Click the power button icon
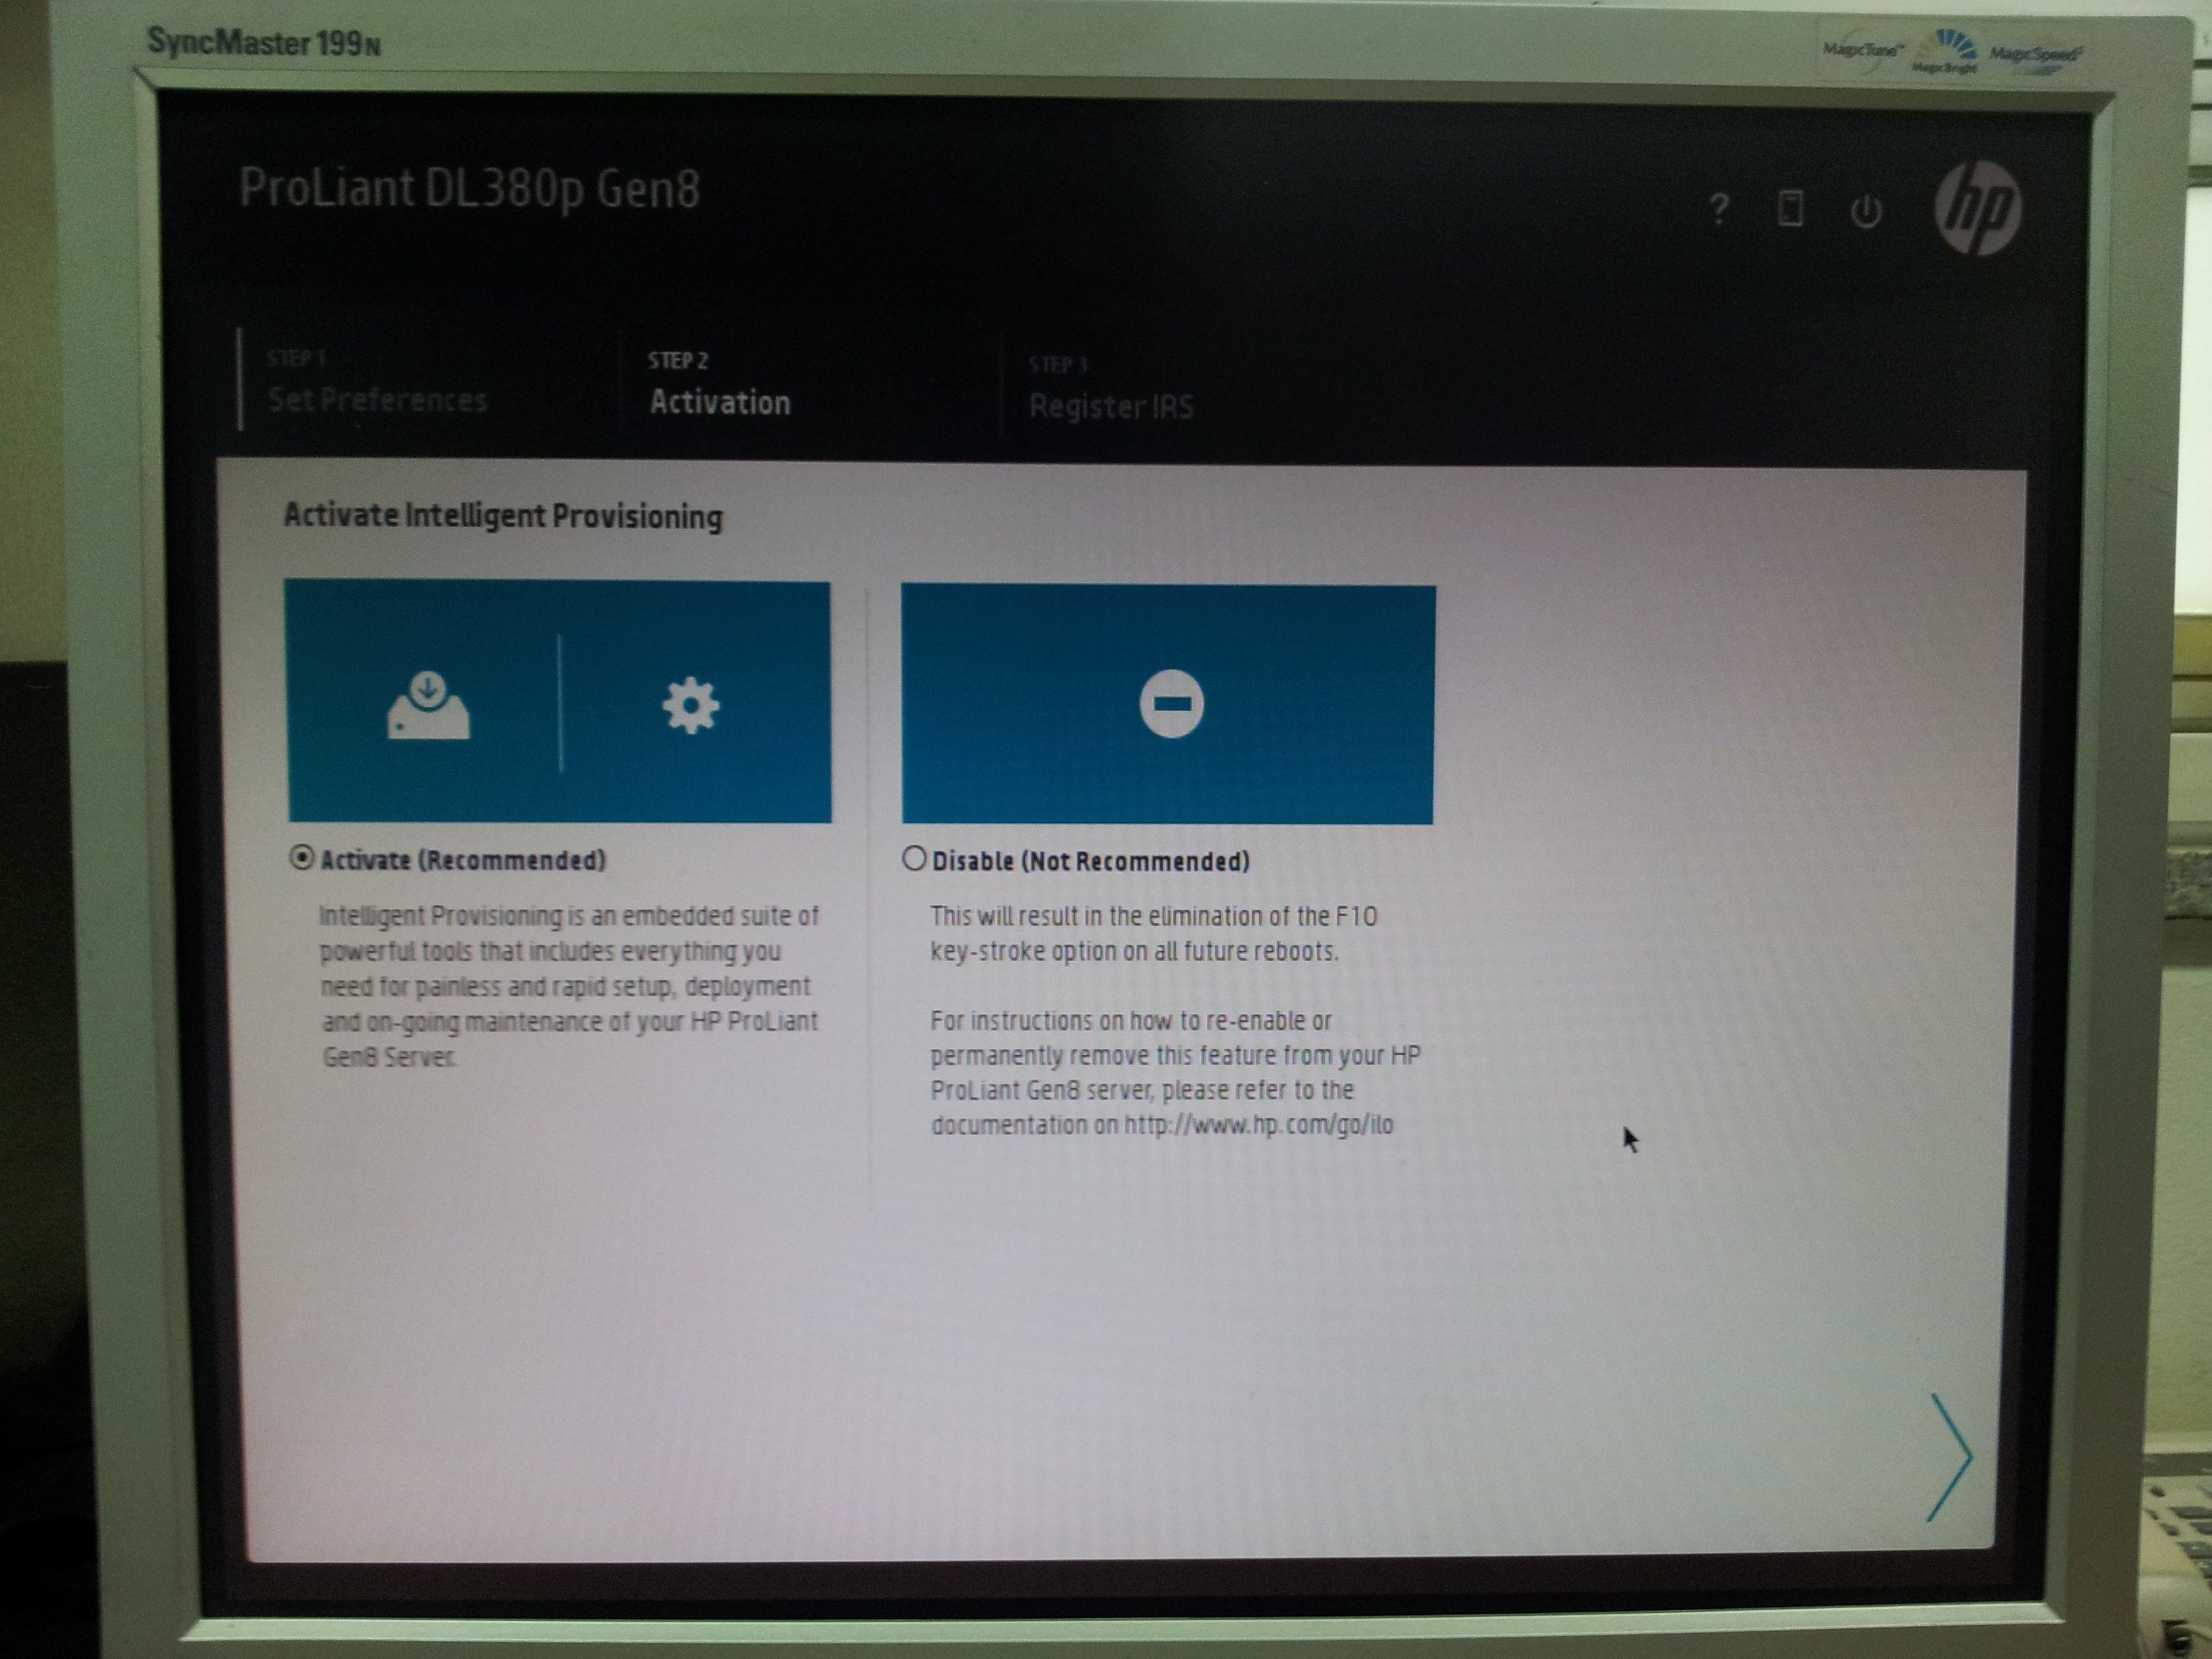Image resolution: width=2212 pixels, height=1659 pixels. (1865, 211)
